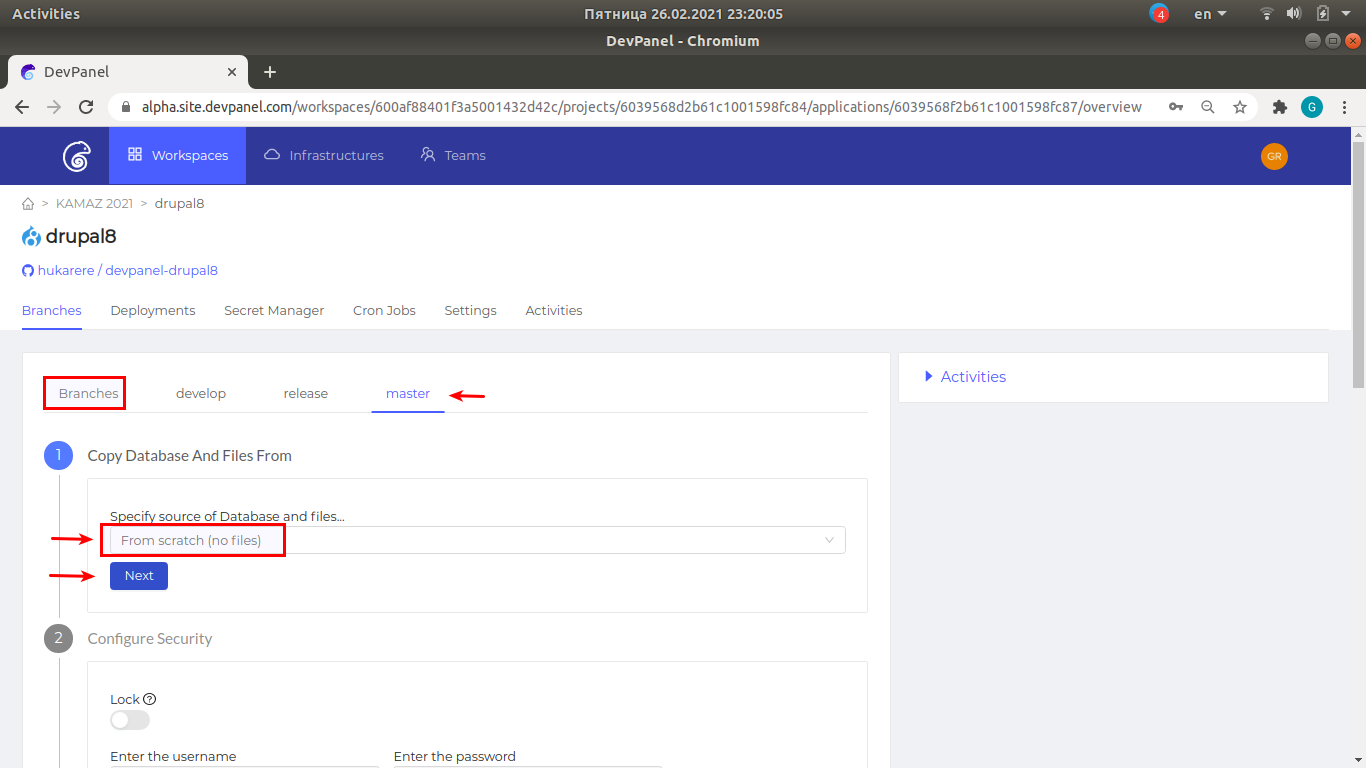Open the browser extensions puzzle icon
1366x768 pixels.
tap(1280, 106)
